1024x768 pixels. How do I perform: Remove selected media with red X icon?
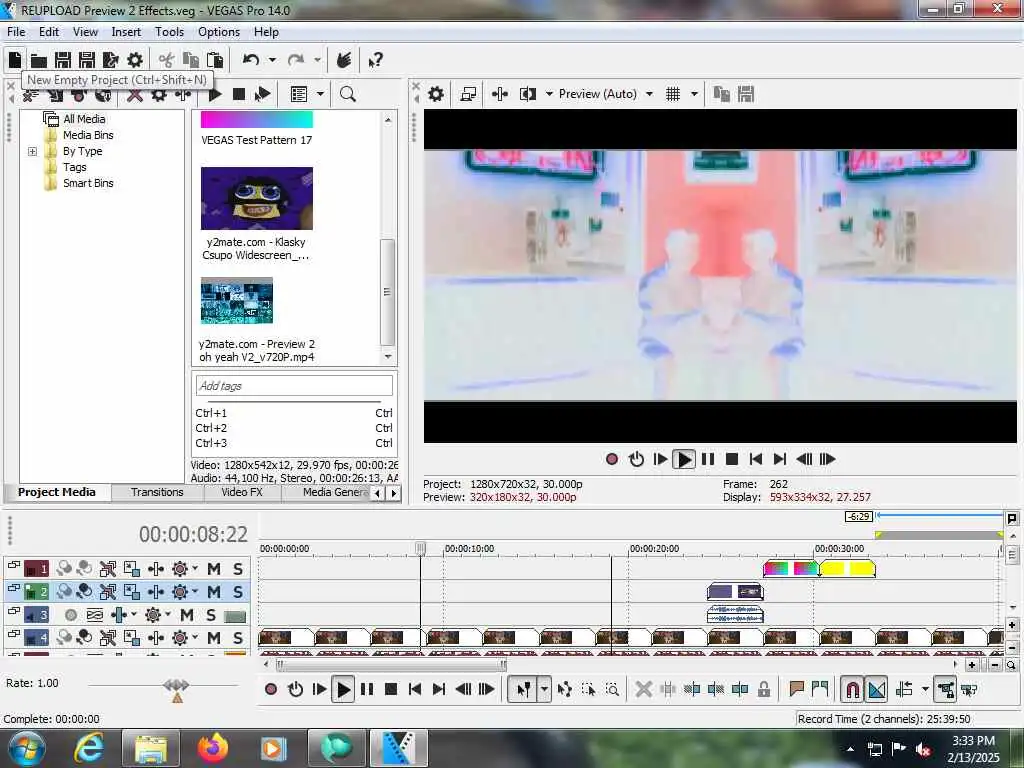click(135, 95)
